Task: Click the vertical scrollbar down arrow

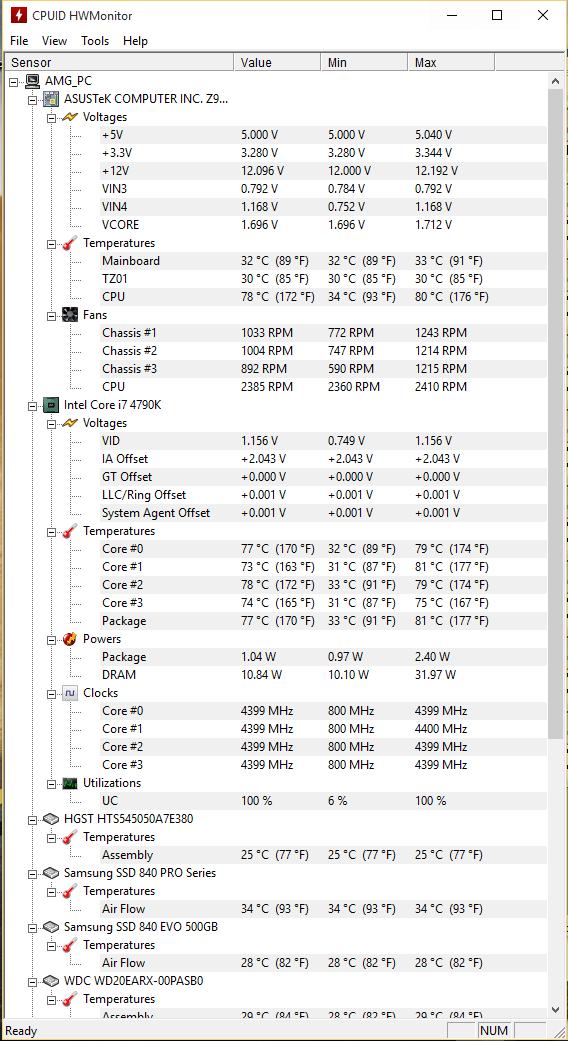Action: pyautogui.click(x=556, y=1009)
